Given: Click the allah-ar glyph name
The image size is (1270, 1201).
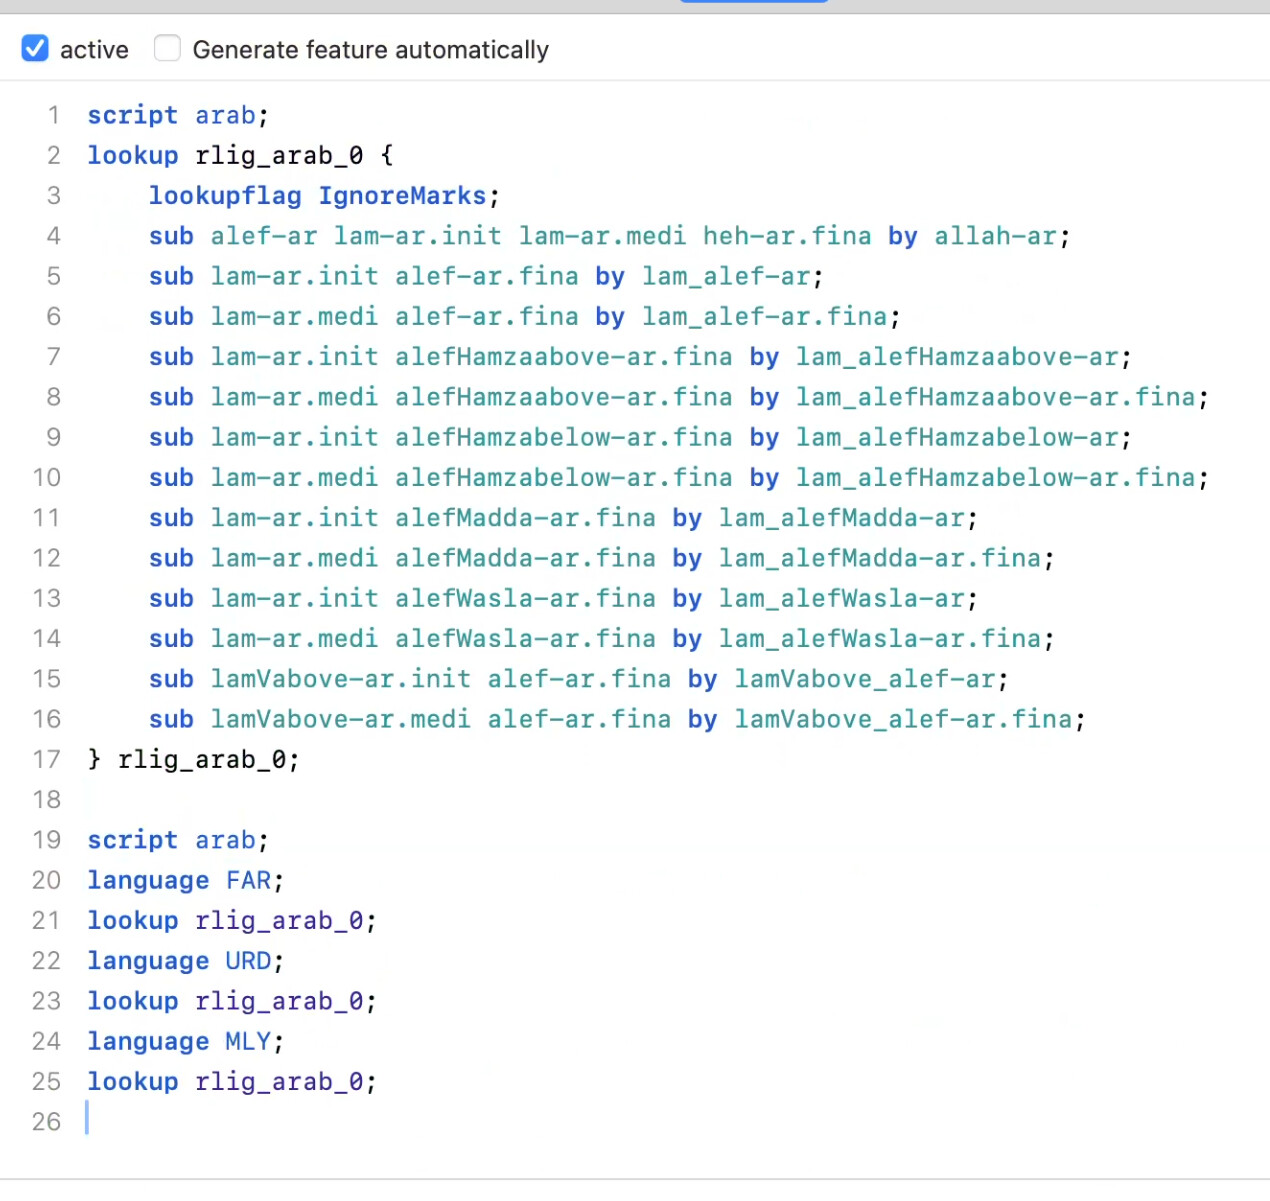Looking at the screenshot, I should (x=995, y=236).
